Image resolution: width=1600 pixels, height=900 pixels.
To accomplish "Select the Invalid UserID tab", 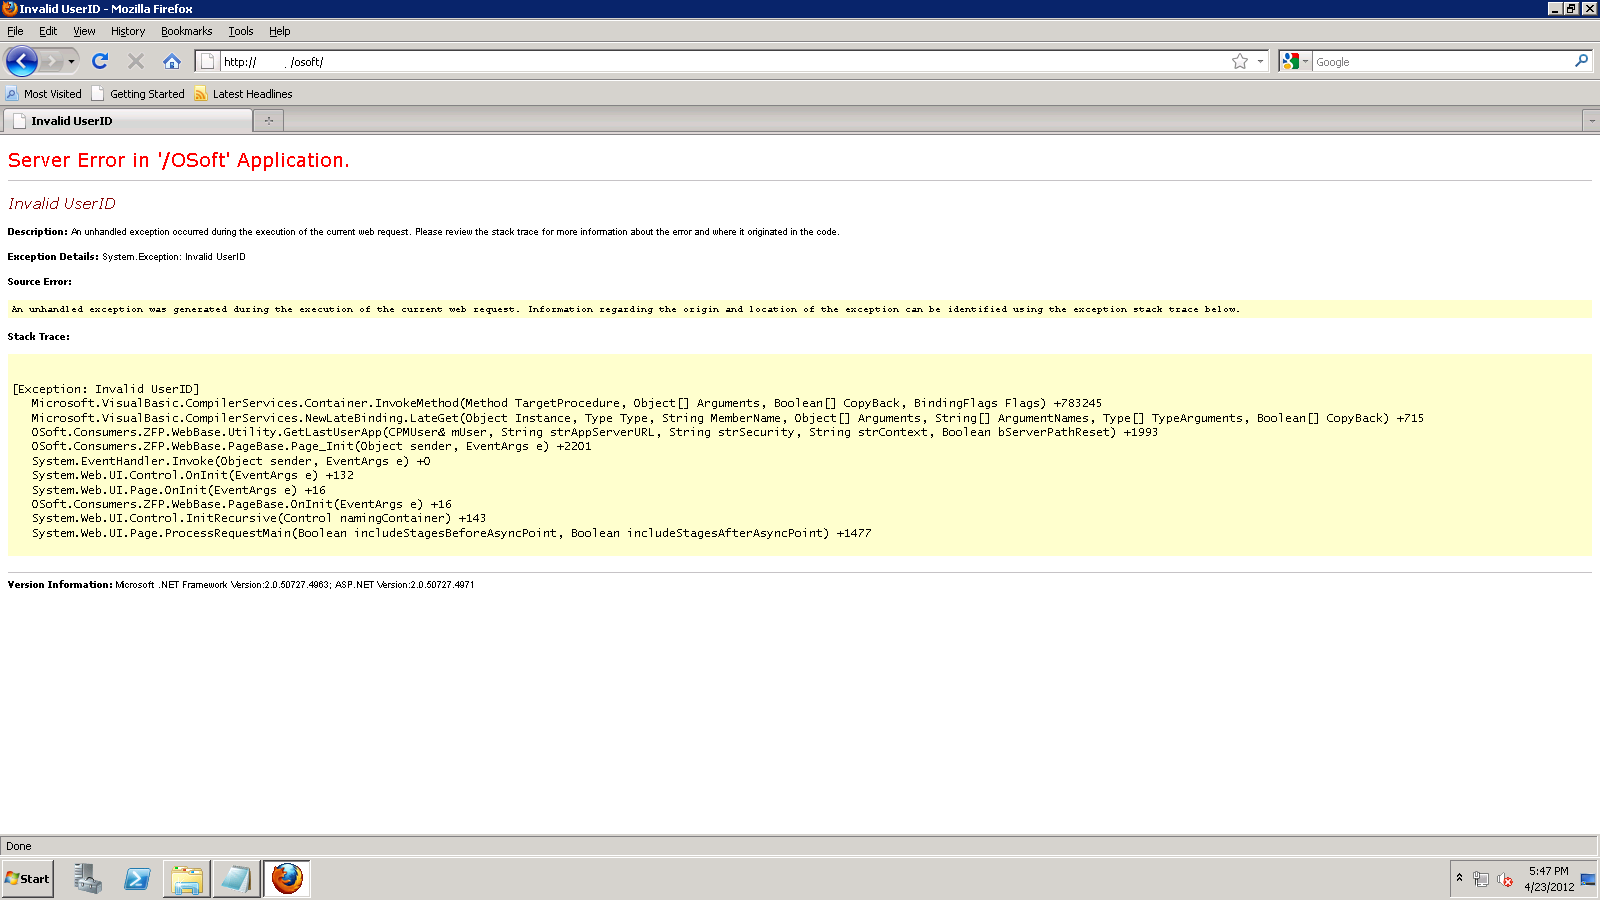I will click(128, 121).
